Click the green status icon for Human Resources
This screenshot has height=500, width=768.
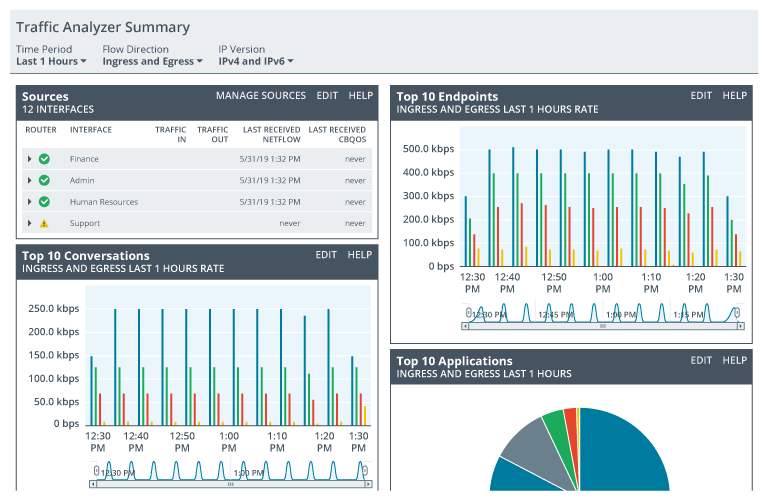pos(44,202)
